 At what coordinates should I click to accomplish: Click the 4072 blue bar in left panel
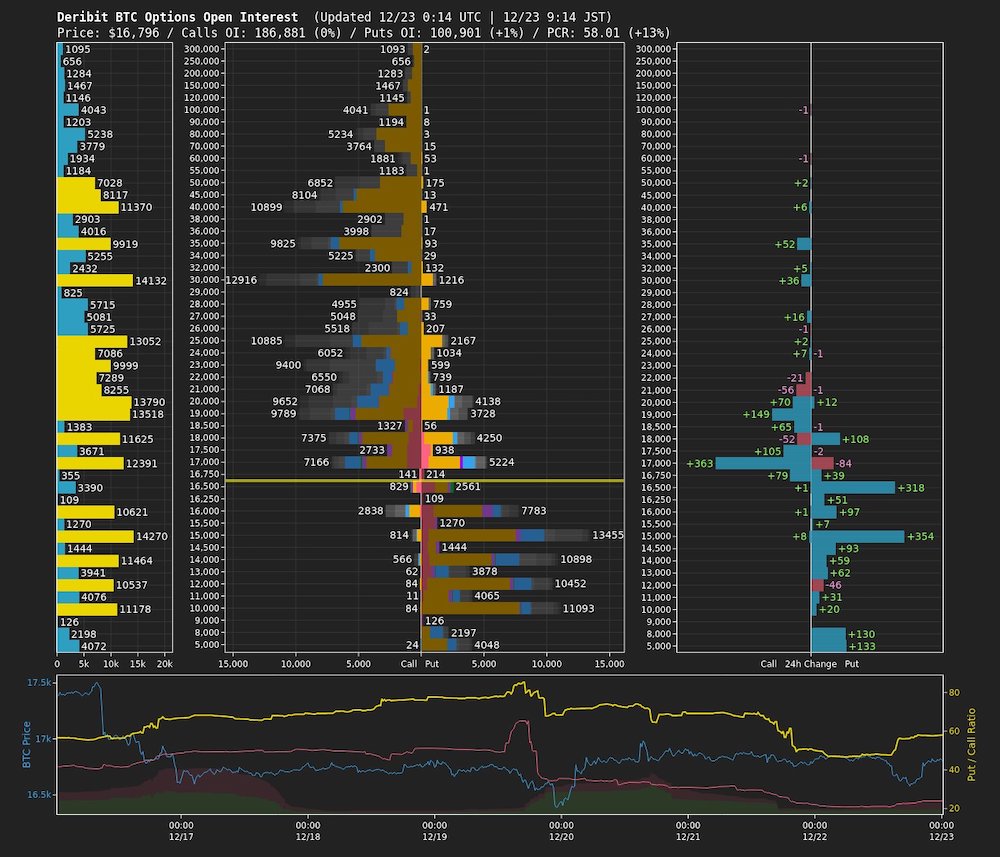62,646
